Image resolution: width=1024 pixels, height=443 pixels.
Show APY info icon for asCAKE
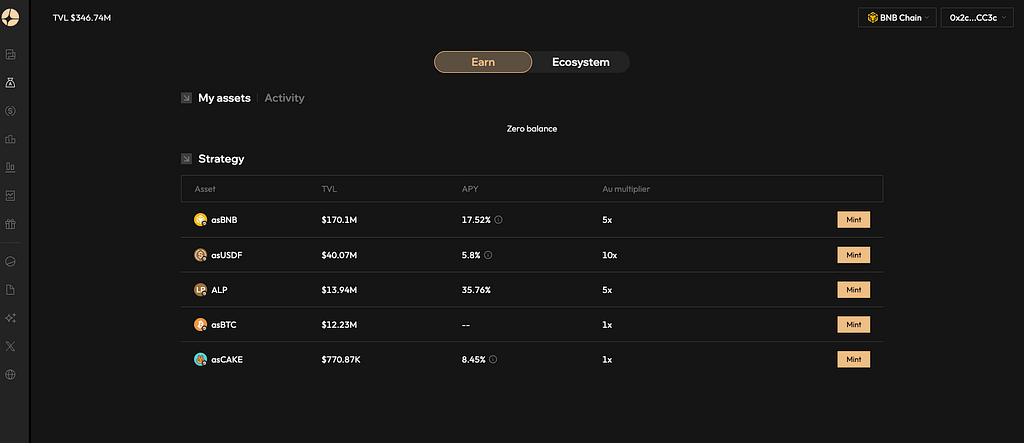point(493,359)
